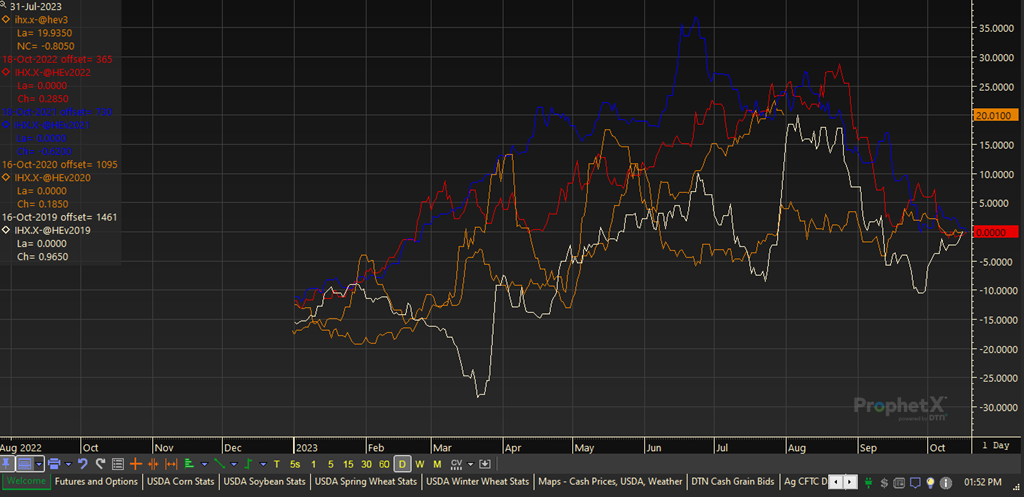Viewport: 1024px width, 497px height.
Task: Select the orange crosshair cursor tool
Action: 136,464
